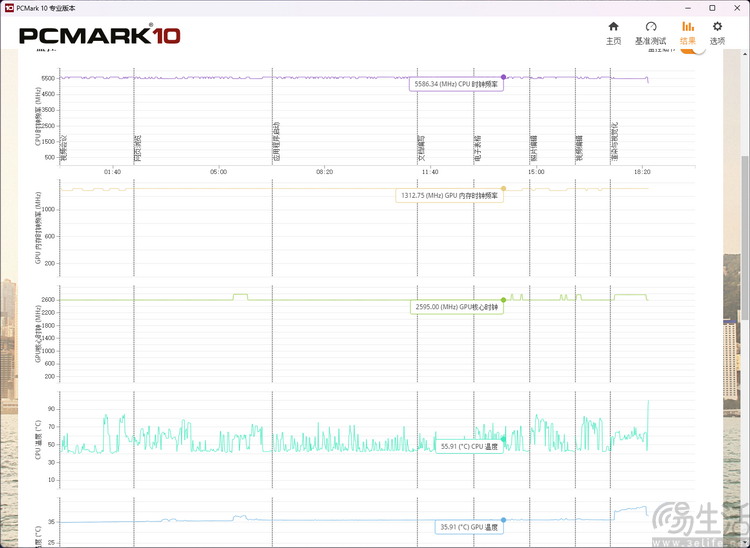The height and width of the screenshot is (548, 750).
Task: Click the 2595.00 (MHz) GPU核心时钟 tooltip
Action: coord(456,307)
